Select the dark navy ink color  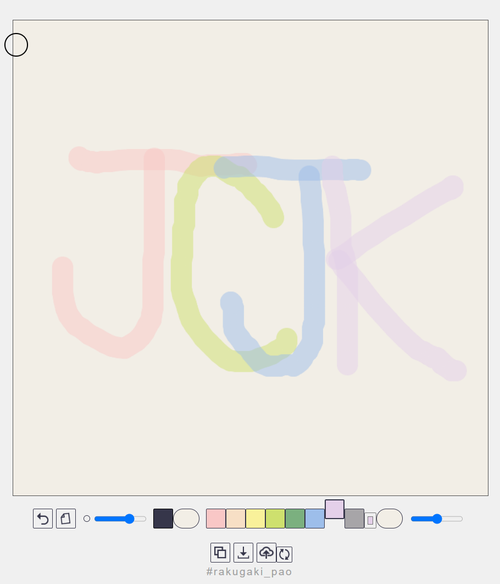163,518
